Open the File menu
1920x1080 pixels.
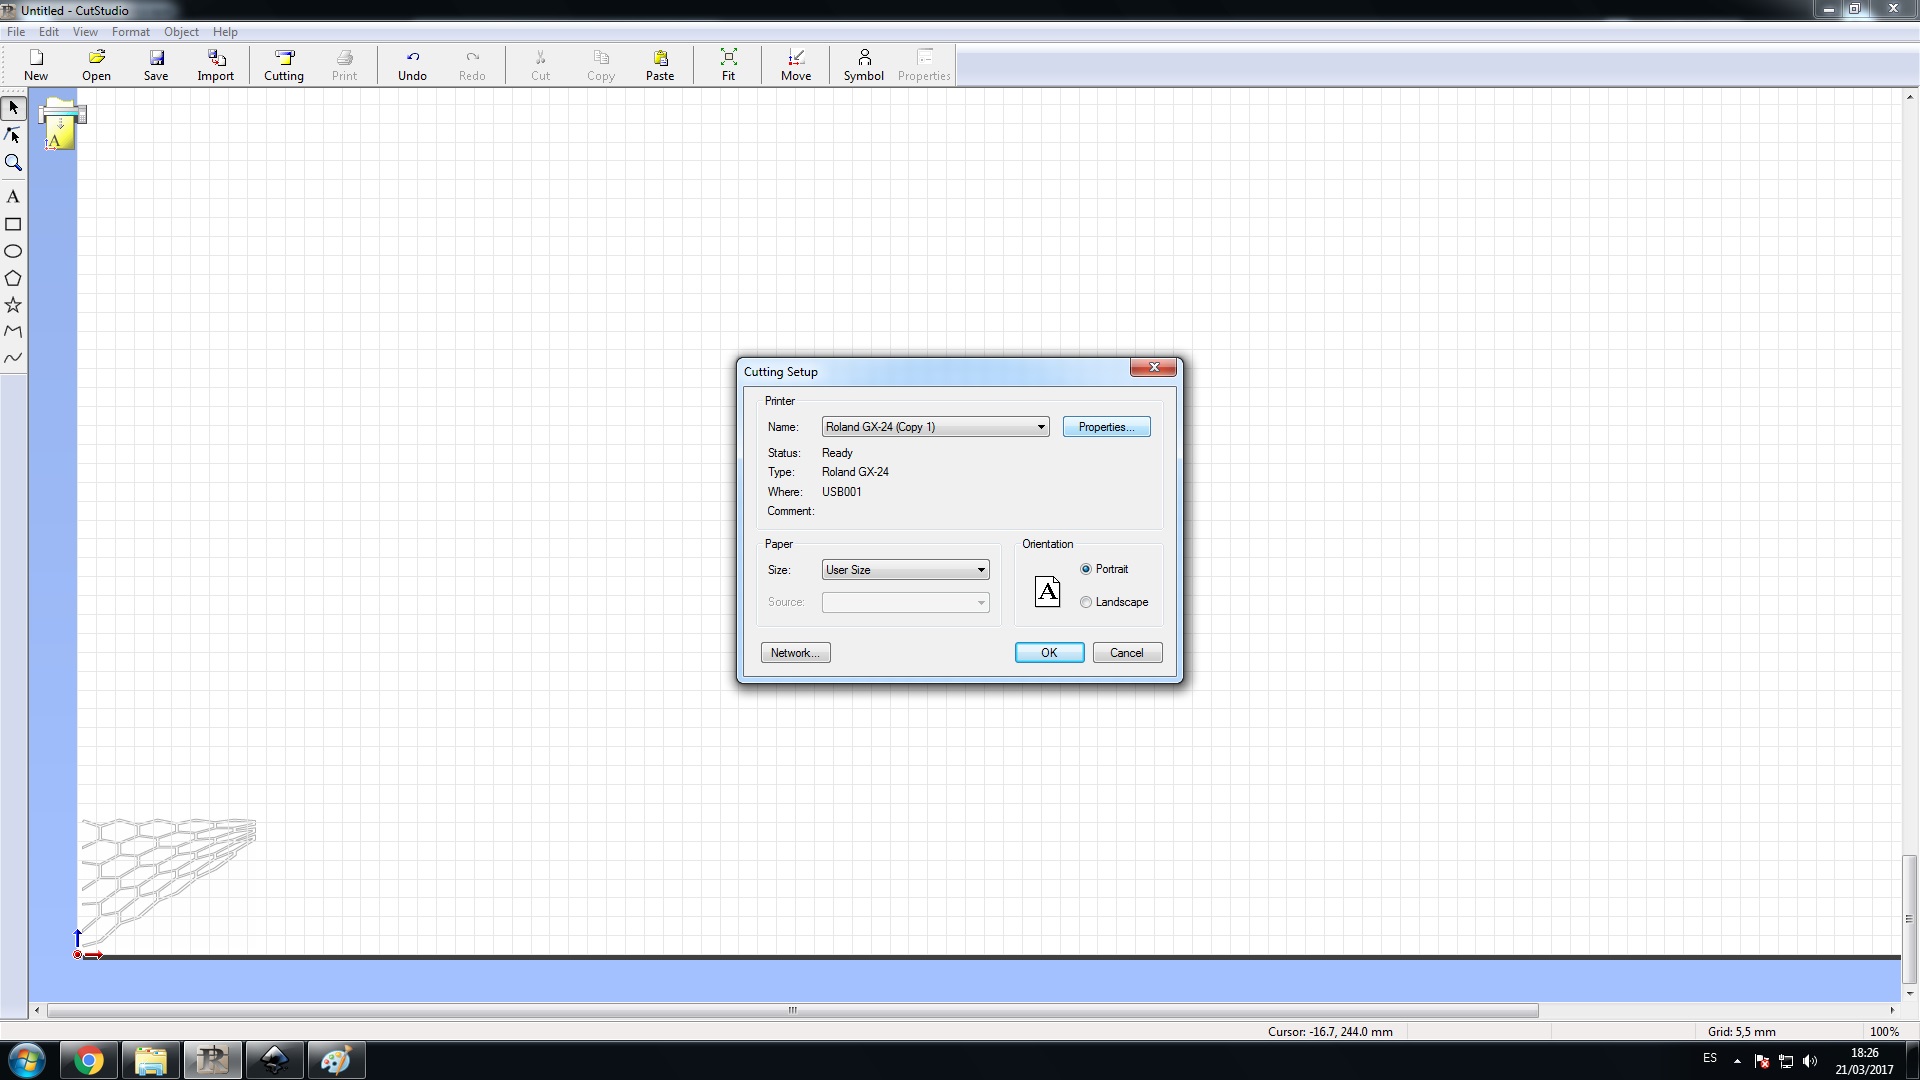[x=16, y=32]
